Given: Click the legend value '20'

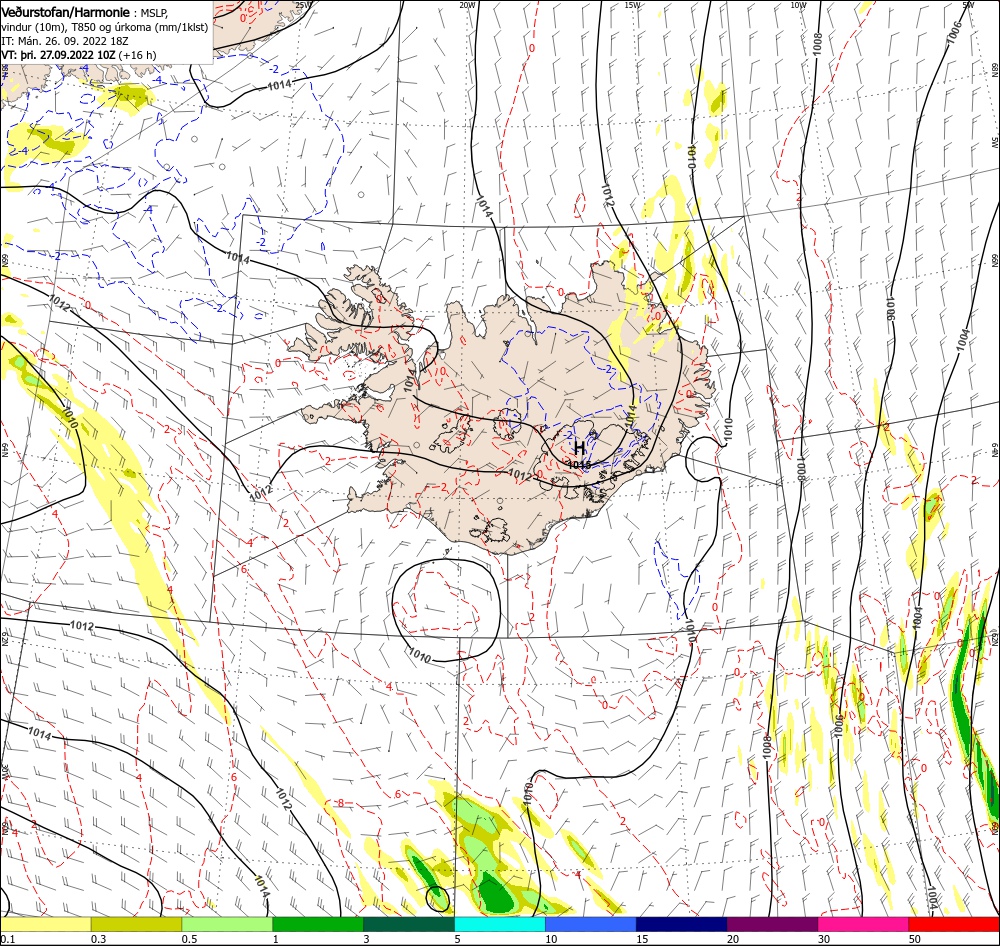Looking at the screenshot, I should (x=733, y=939).
